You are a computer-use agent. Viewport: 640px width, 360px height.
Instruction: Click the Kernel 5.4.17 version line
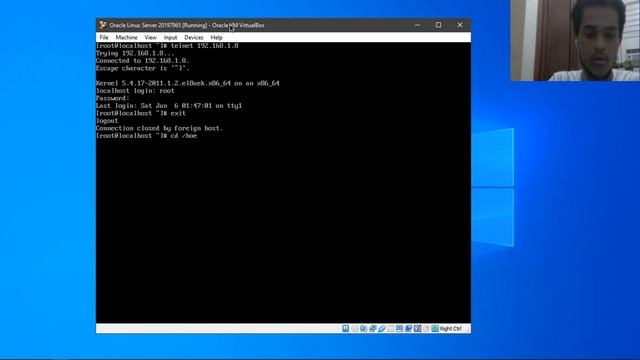pyautogui.click(x=188, y=83)
